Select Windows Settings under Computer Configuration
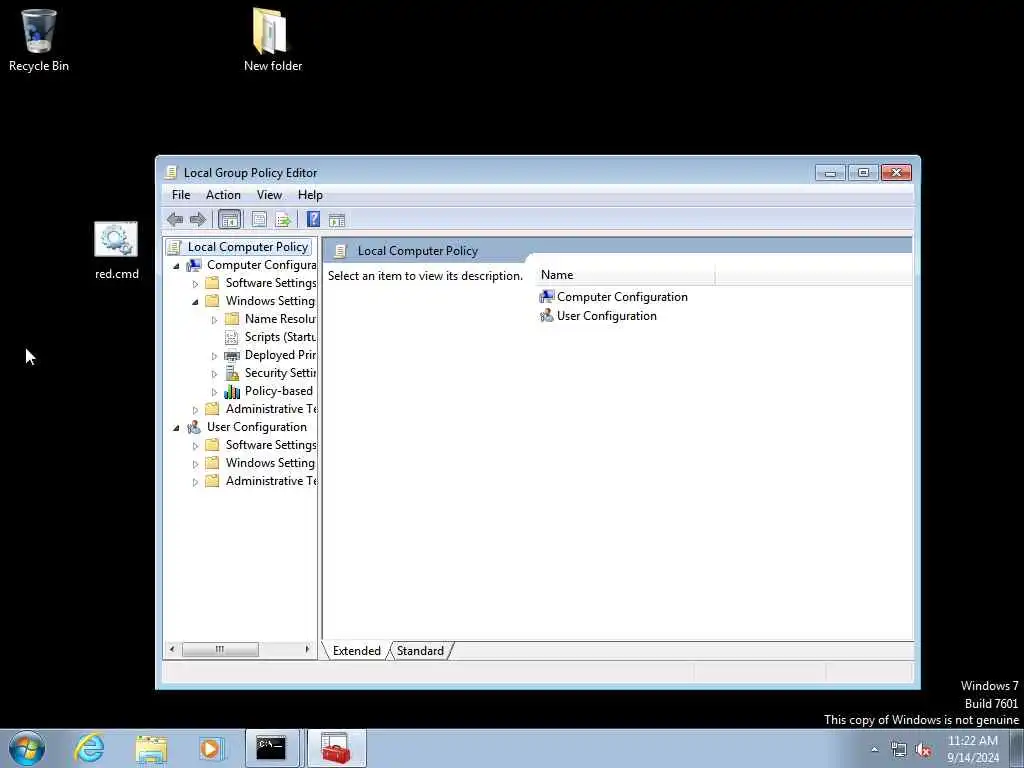The image size is (1024, 768). pyautogui.click(x=270, y=301)
